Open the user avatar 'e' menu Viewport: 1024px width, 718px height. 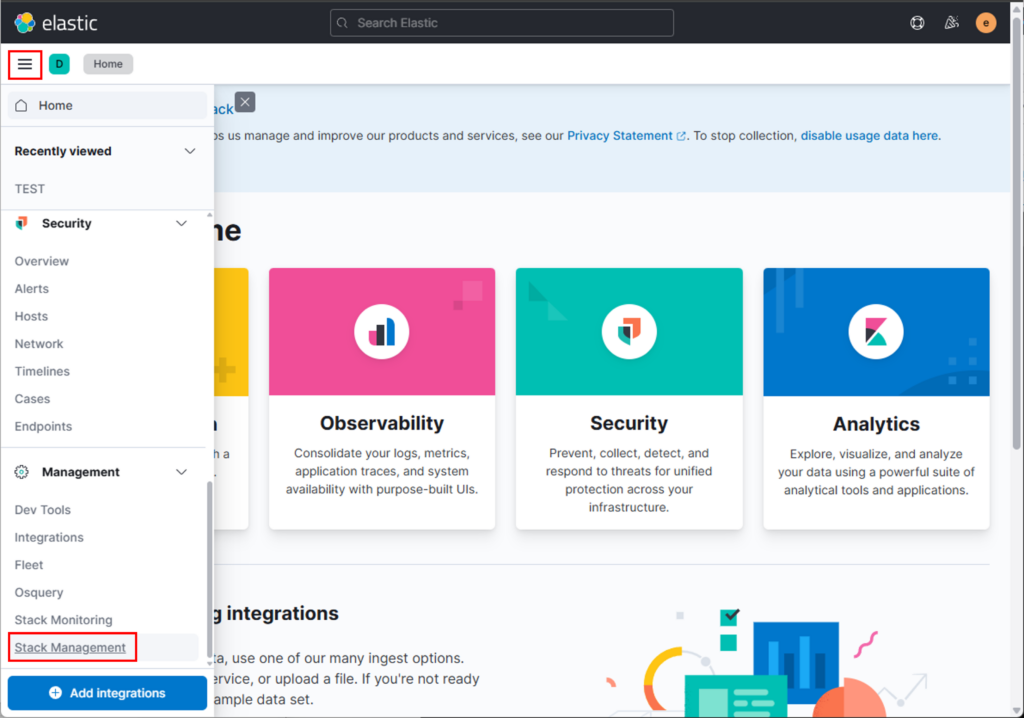click(985, 23)
